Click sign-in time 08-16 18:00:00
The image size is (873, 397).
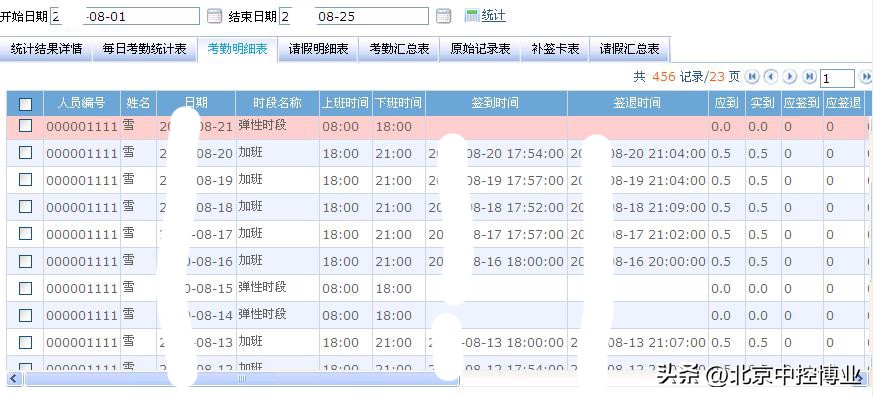(x=496, y=262)
